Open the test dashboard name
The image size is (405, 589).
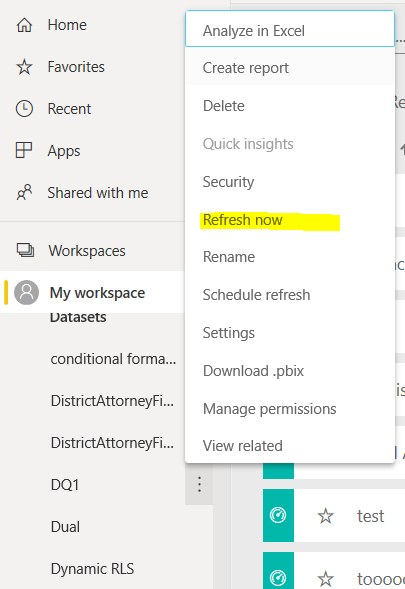coord(370,516)
